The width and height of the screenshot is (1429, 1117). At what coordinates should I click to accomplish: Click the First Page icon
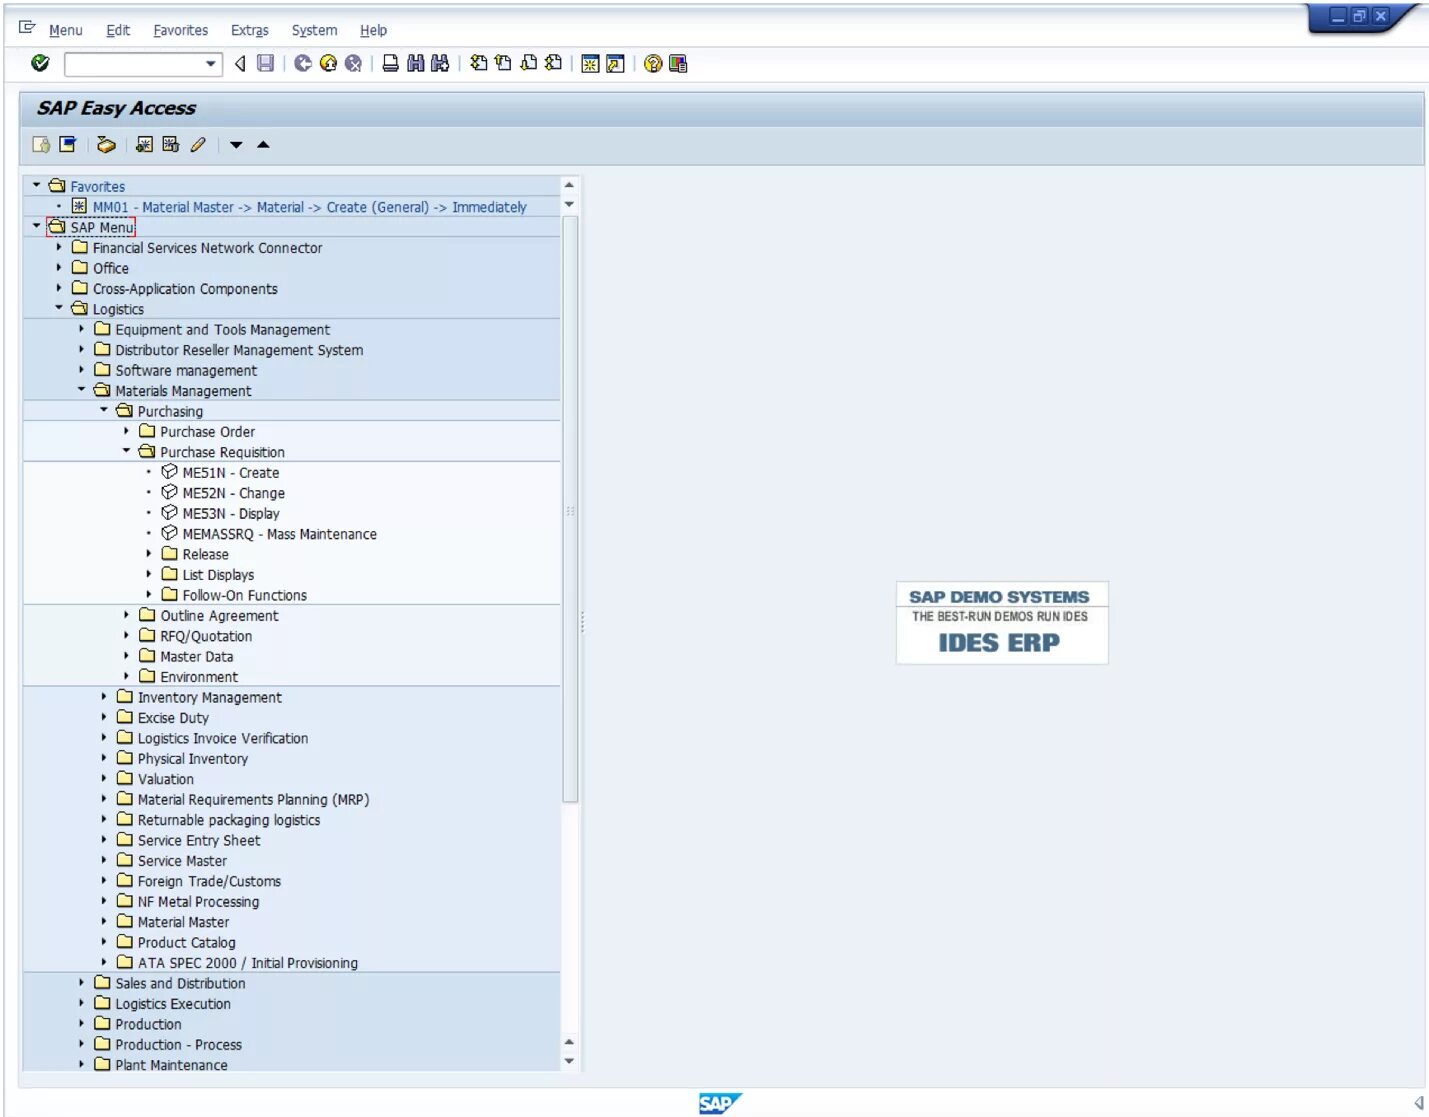479,63
